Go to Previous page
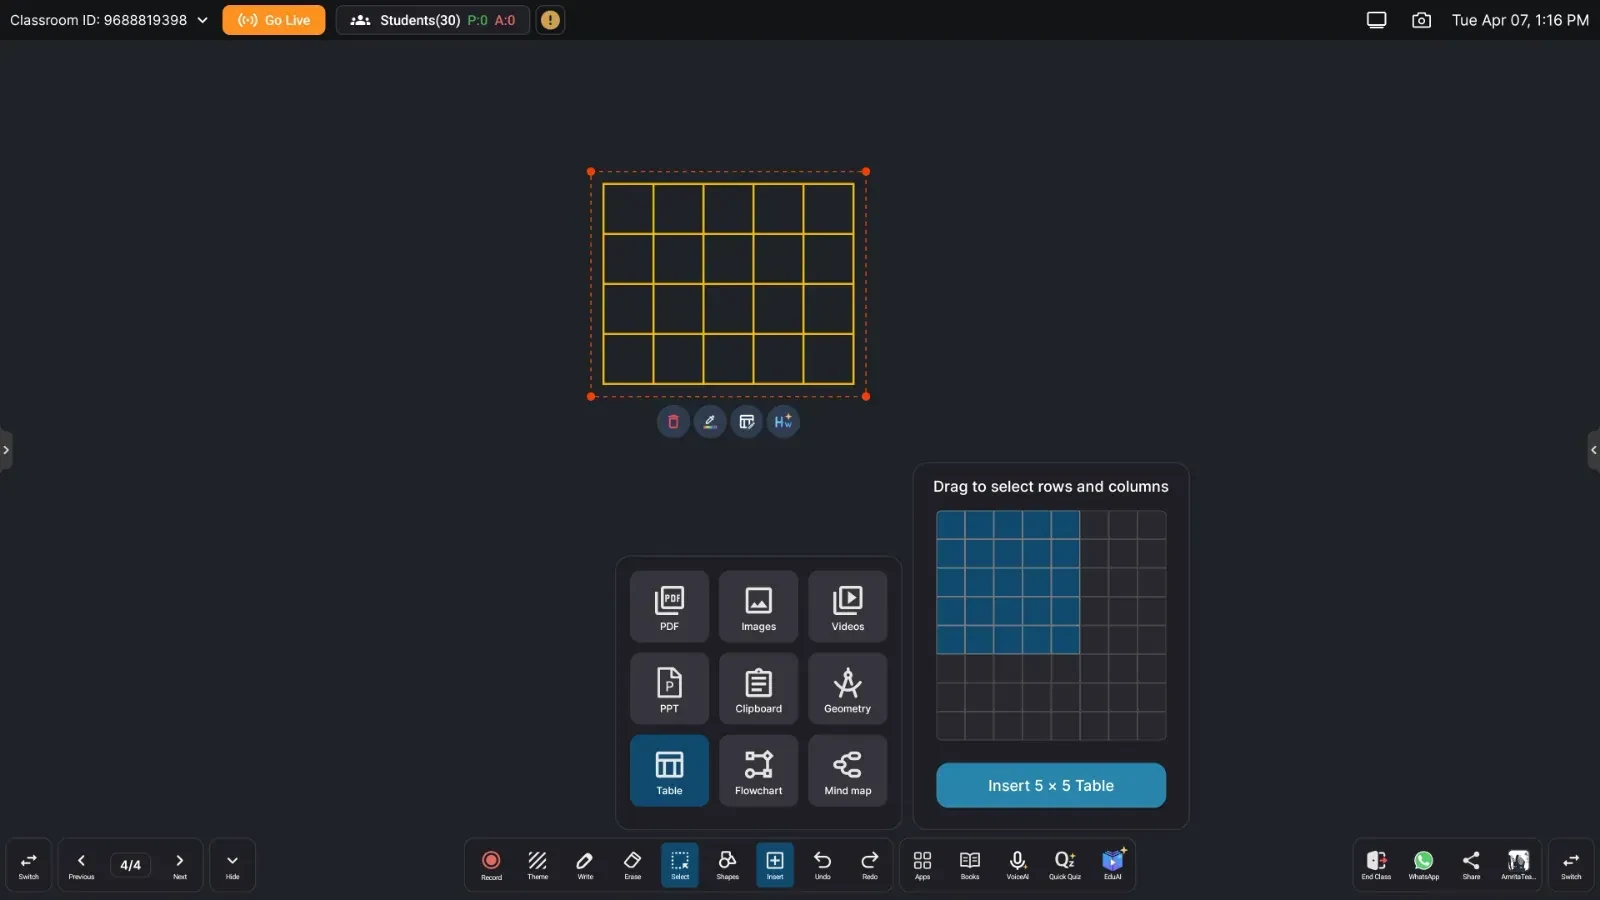1600x900 pixels. 81,865
